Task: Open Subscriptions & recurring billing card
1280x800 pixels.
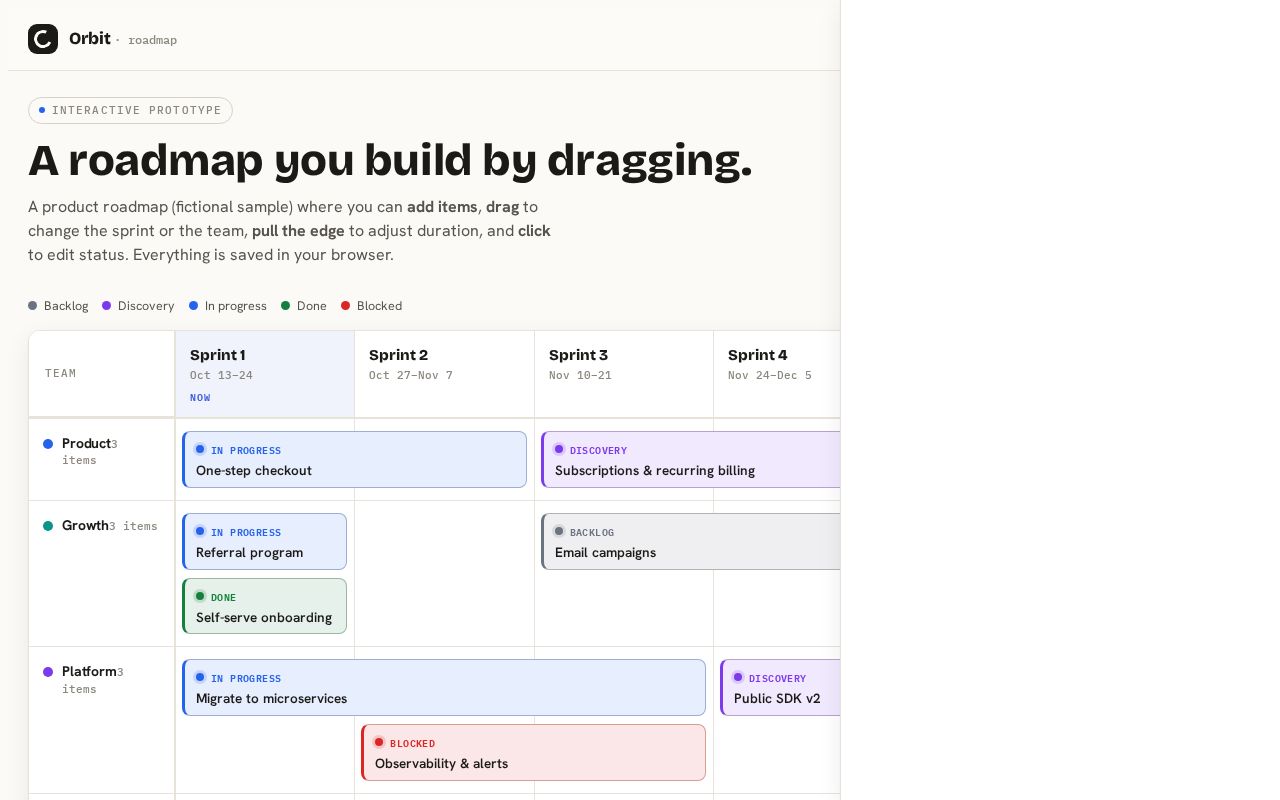Action: [x=690, y=460]
